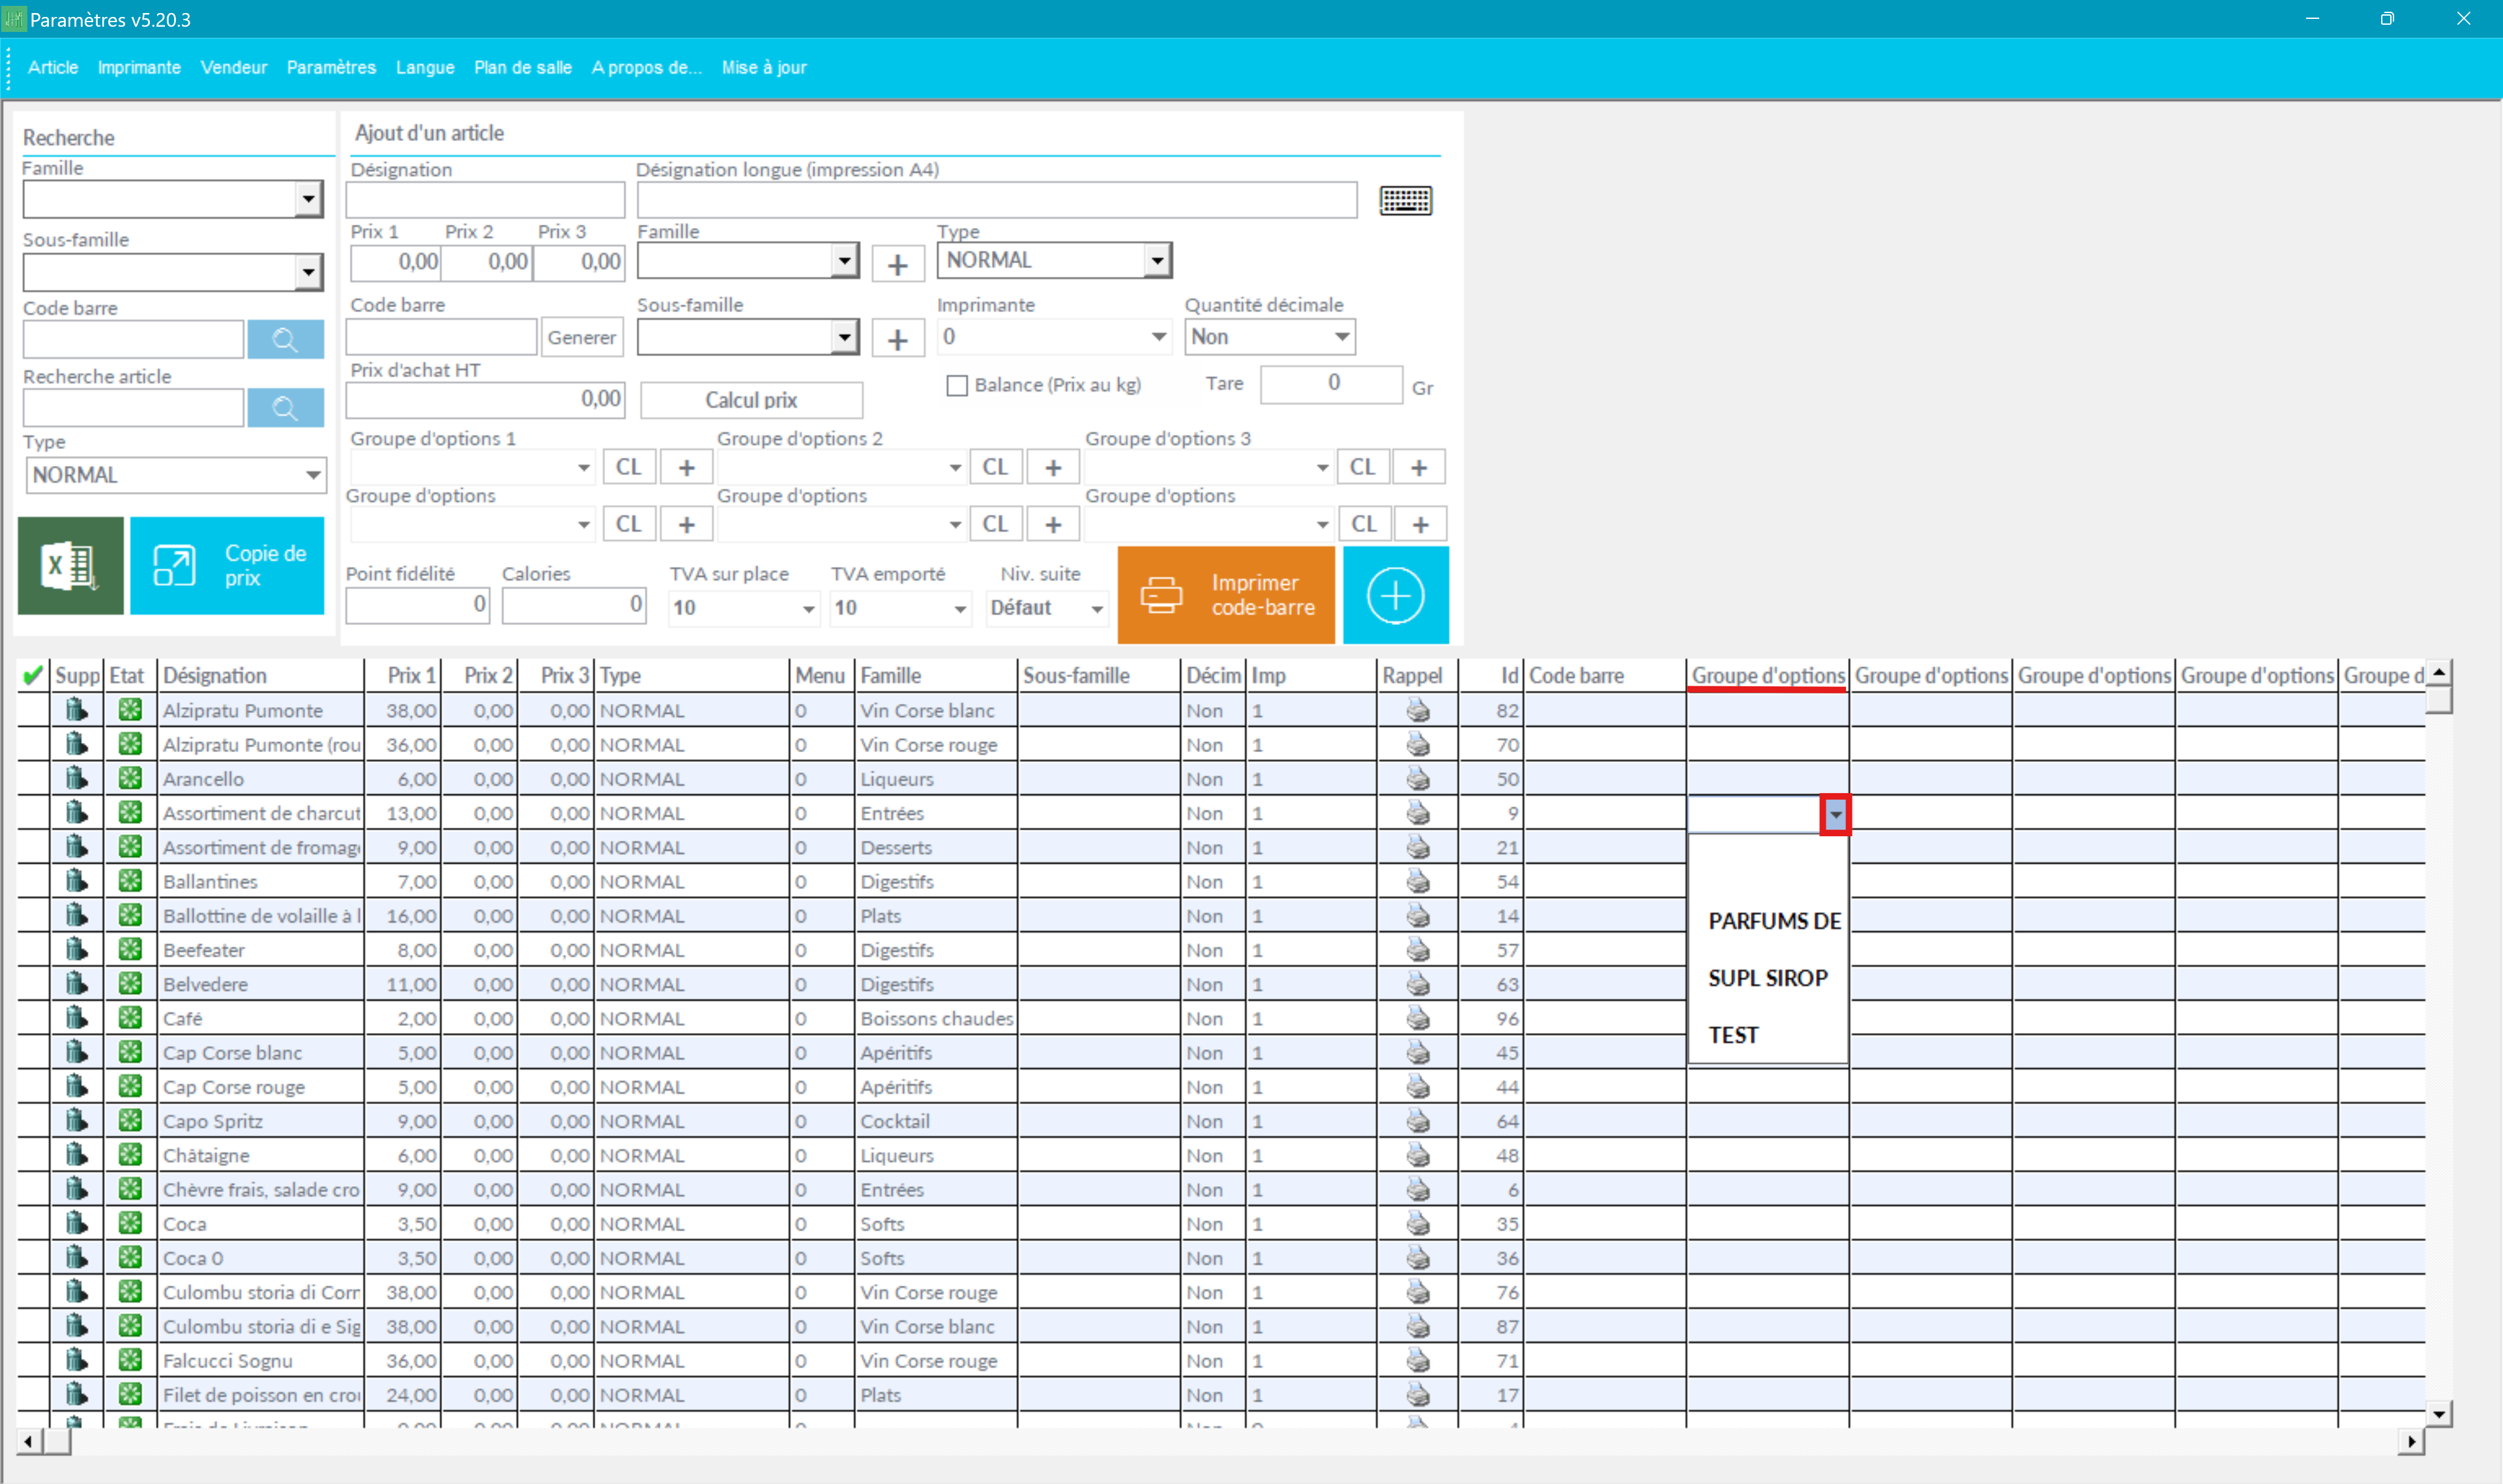This screenshot has width=2503, height=1484.
Task: Open the Type dropdown in Ajout d'un article
Action: coord(1157,261)
